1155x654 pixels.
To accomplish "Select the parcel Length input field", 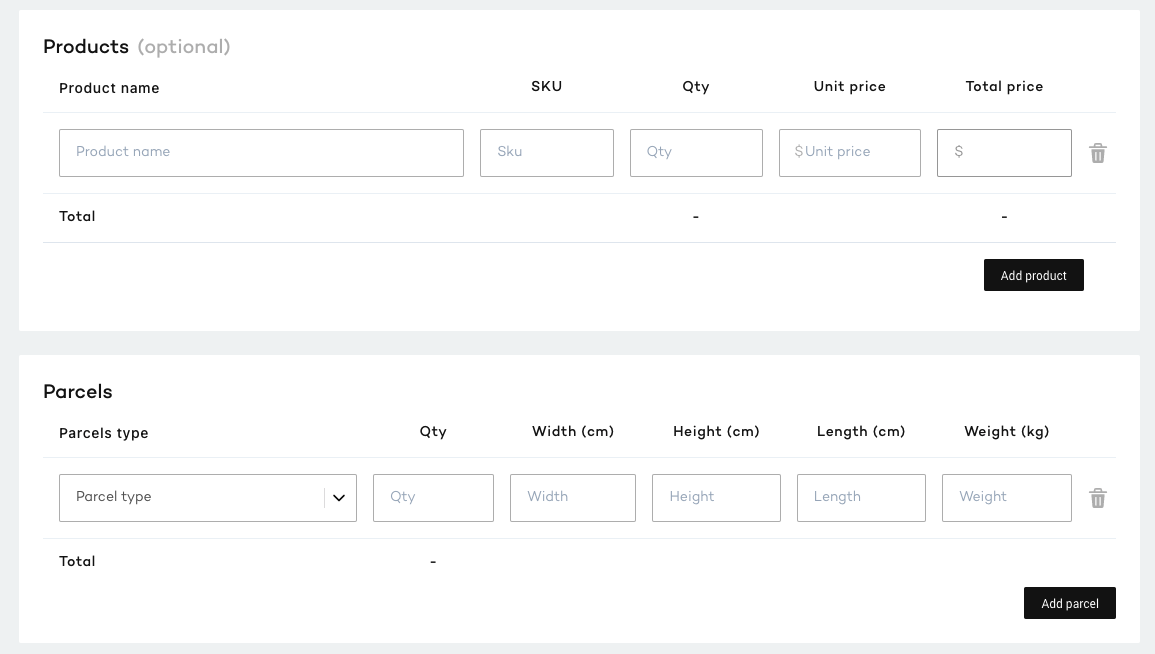I will click(861, 498).
